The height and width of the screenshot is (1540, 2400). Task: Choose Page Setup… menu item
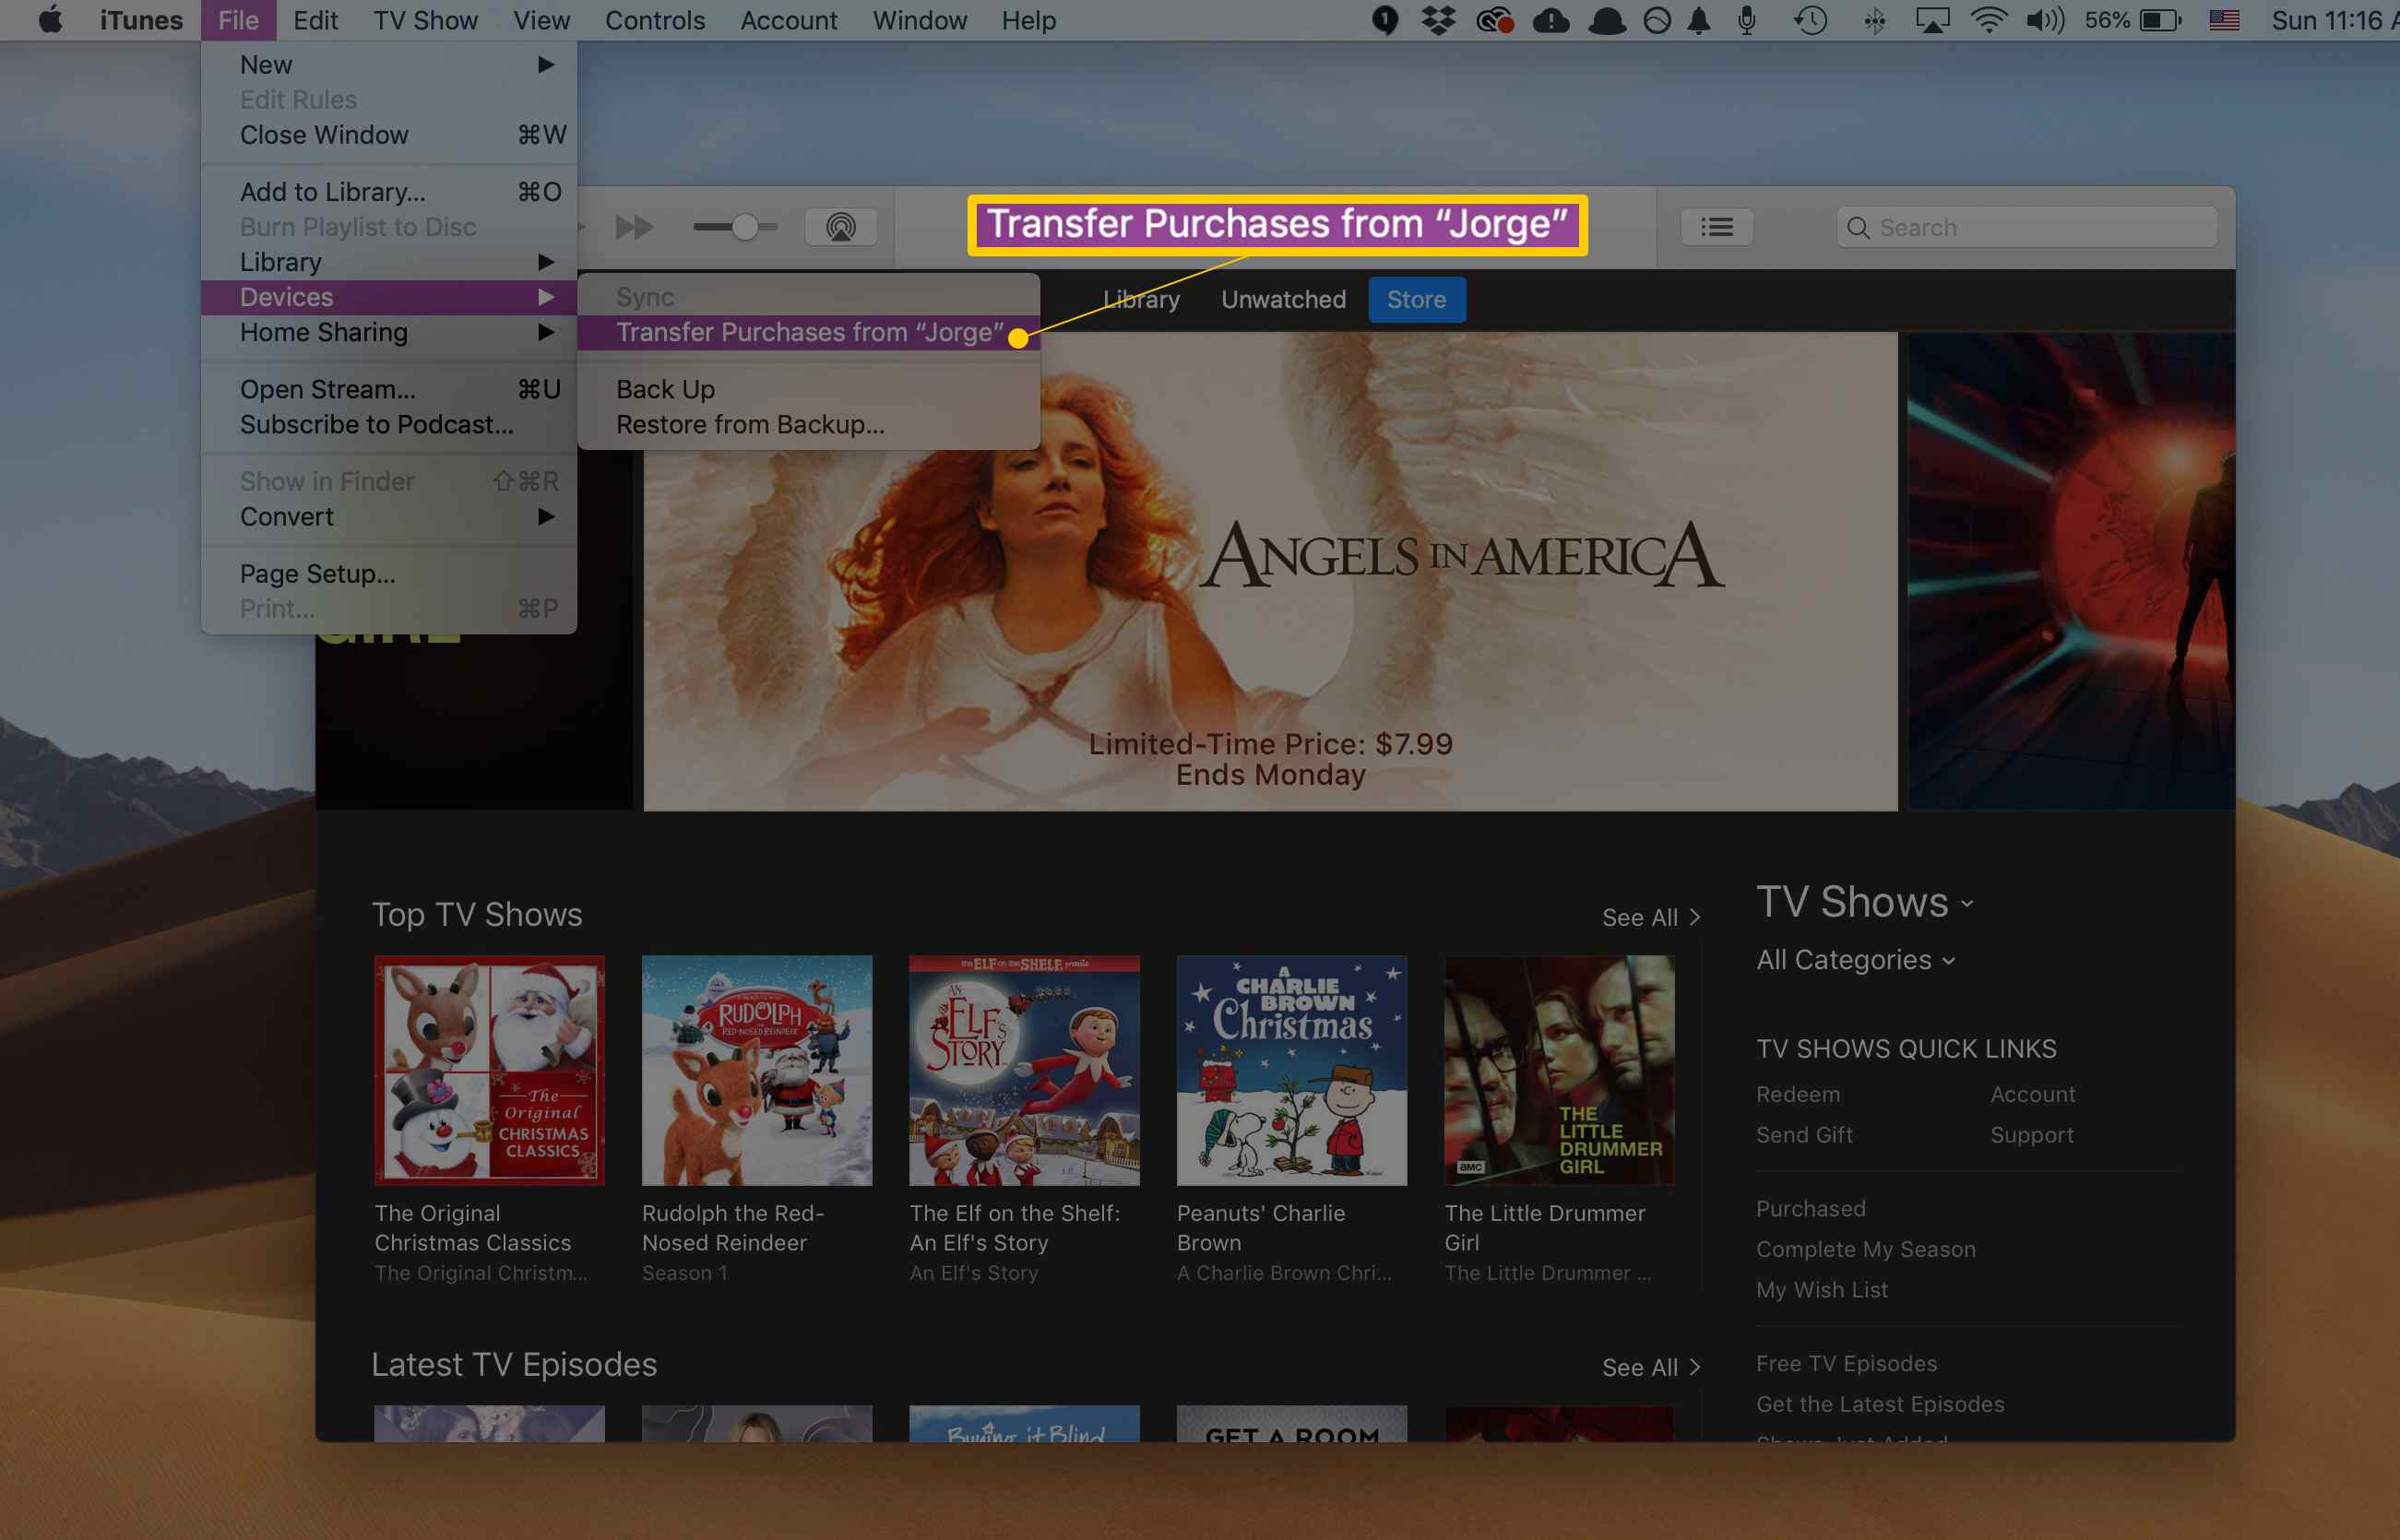pos(389,574)
